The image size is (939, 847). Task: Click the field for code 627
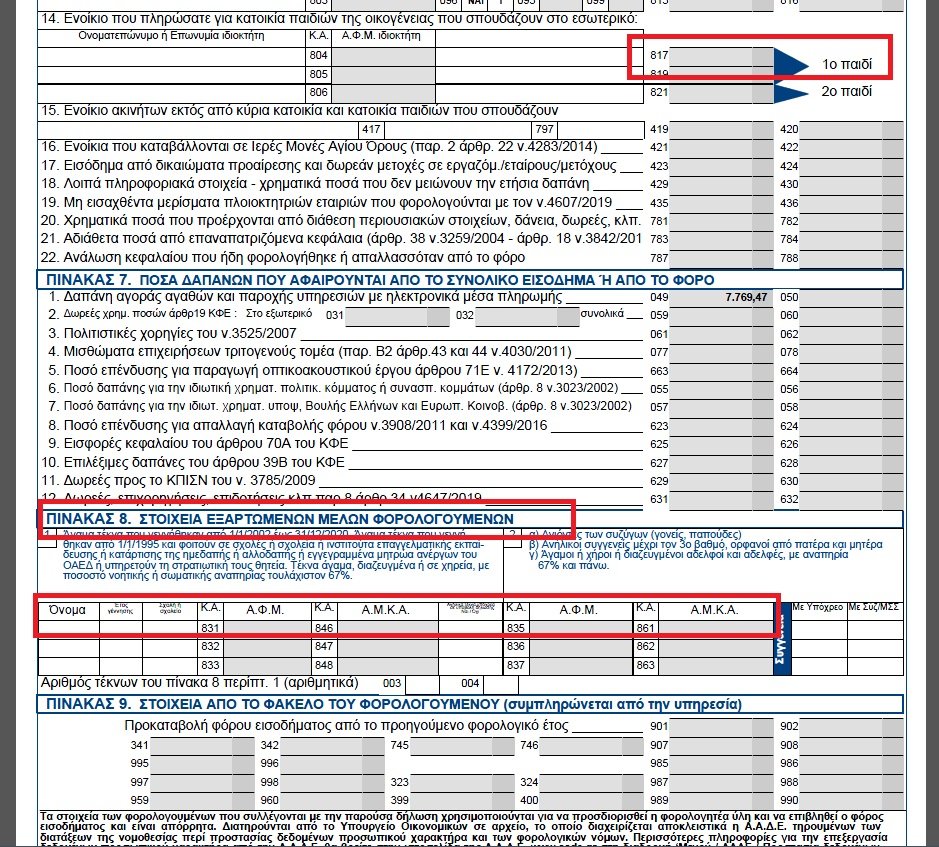(721, 463)
